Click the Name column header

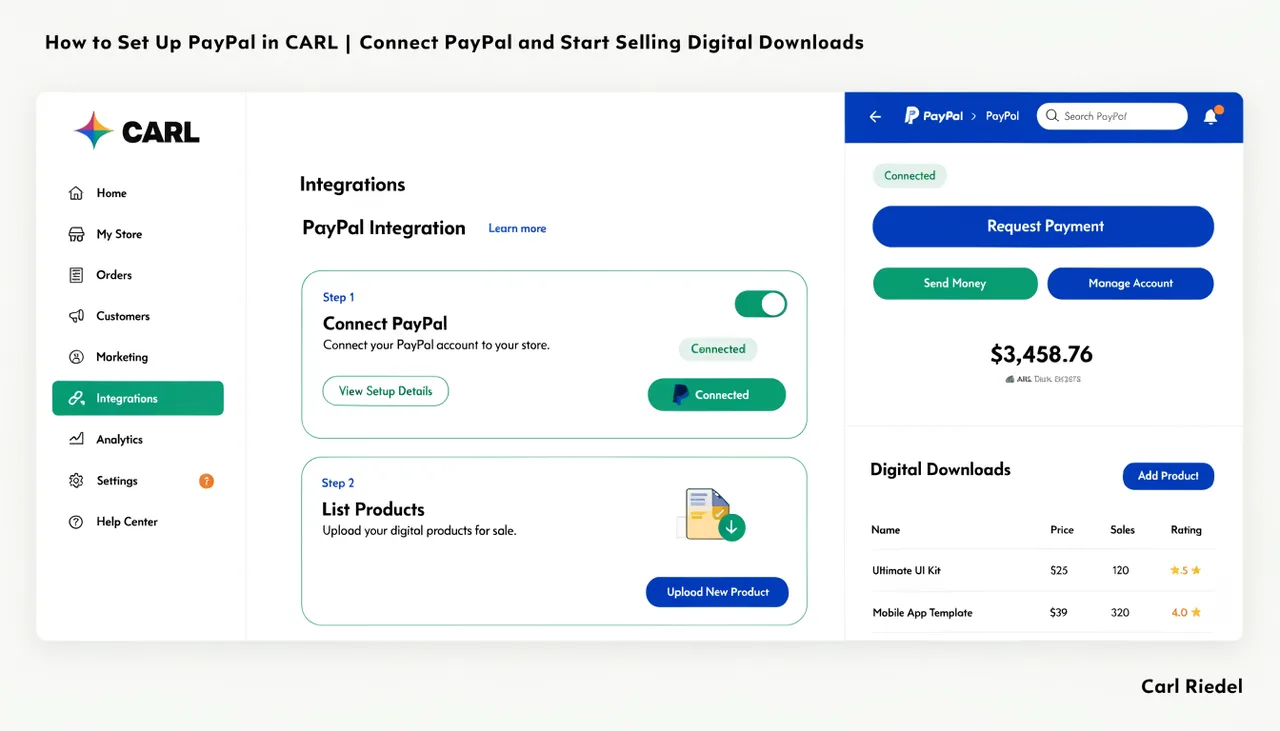point(886,530)
